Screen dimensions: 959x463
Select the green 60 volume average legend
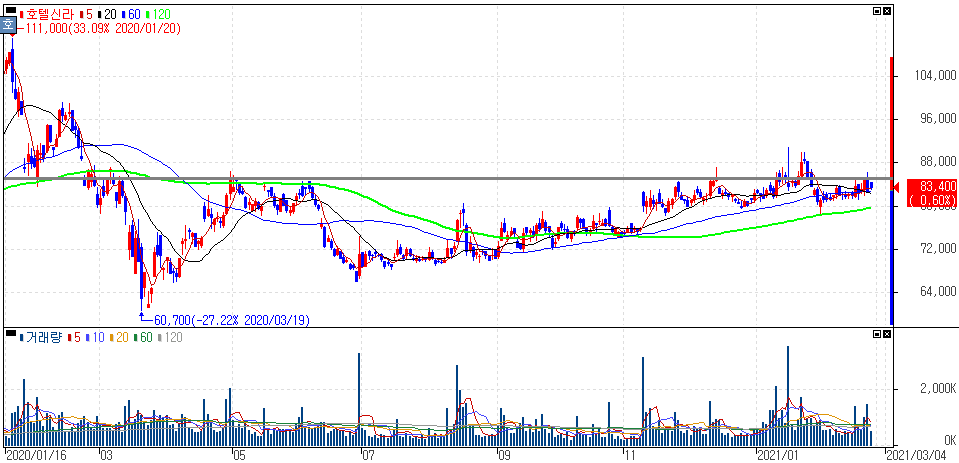[x=143, y=337]
